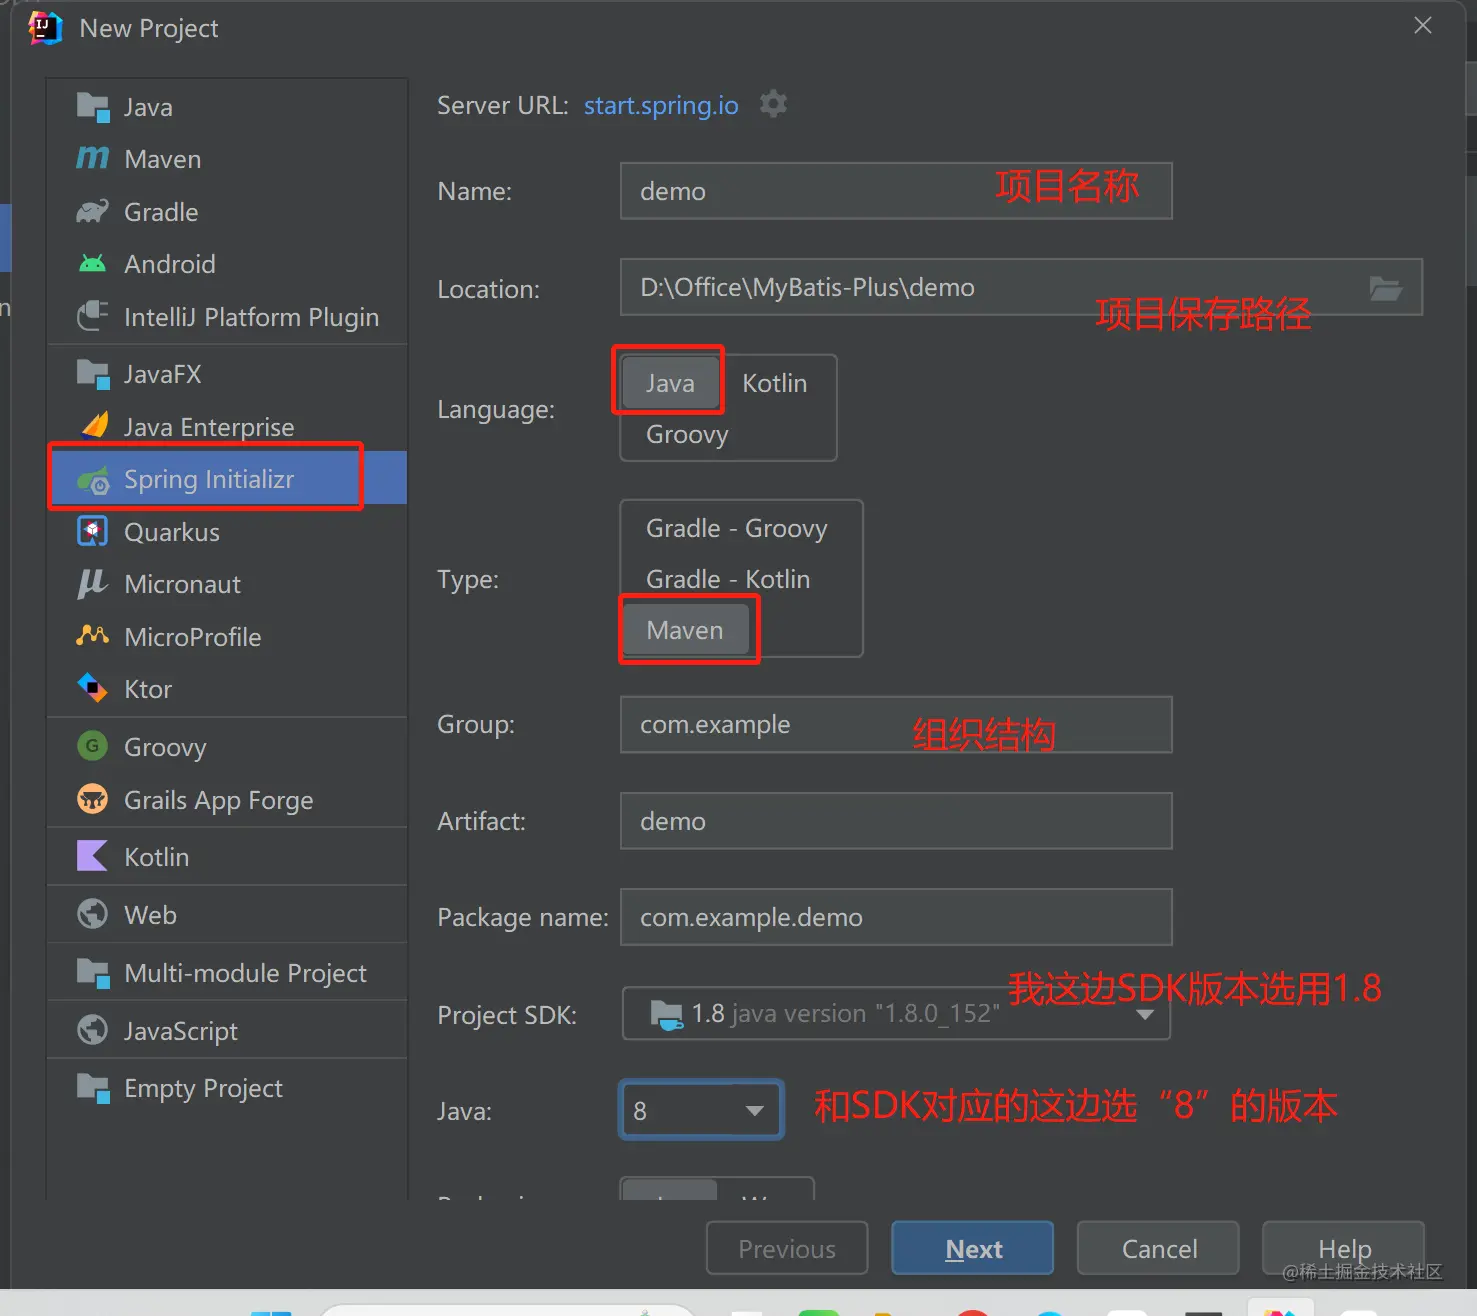
Task: Click the IntelliJ logo in title bar
Action: (x=45, y=28)
